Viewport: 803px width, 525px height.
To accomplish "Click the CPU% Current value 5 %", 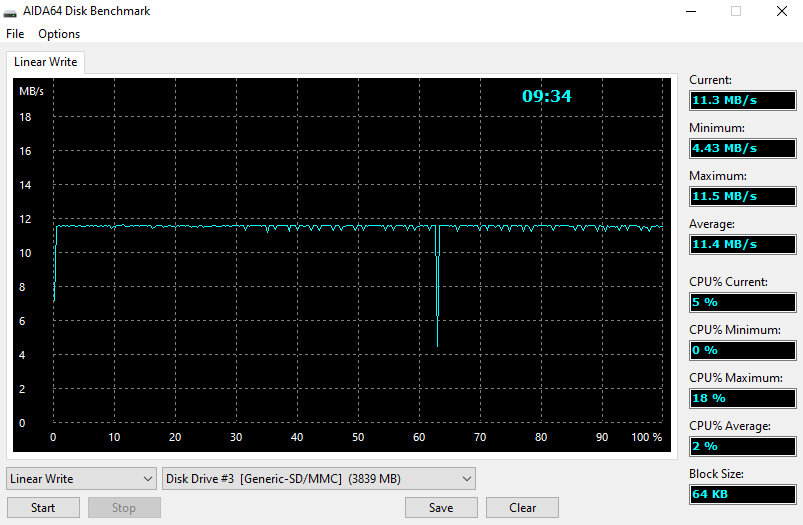I will (x=743, y=302).
